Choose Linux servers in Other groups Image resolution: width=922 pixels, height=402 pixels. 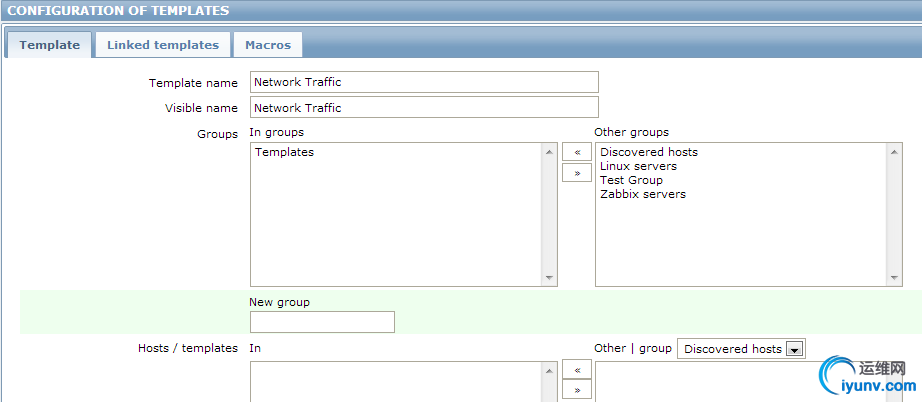(x=638, y=166)
